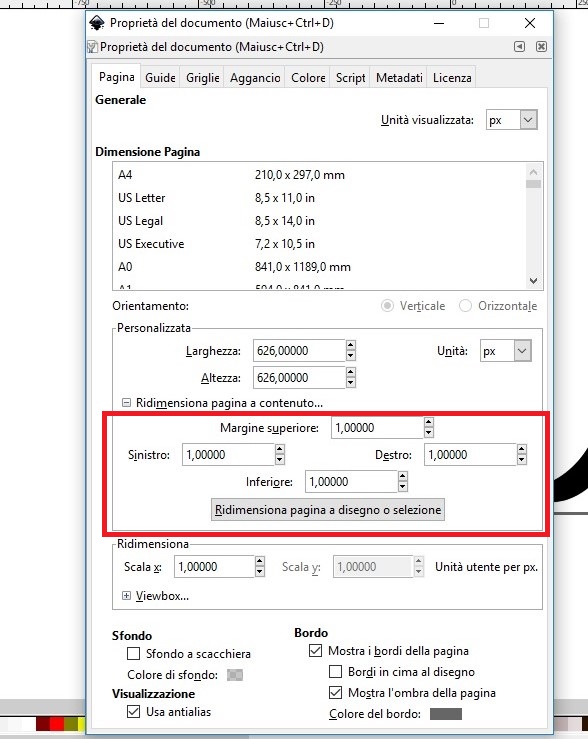Click the Larghezza input field
588x739 pixels.
[x=299, y=351]
